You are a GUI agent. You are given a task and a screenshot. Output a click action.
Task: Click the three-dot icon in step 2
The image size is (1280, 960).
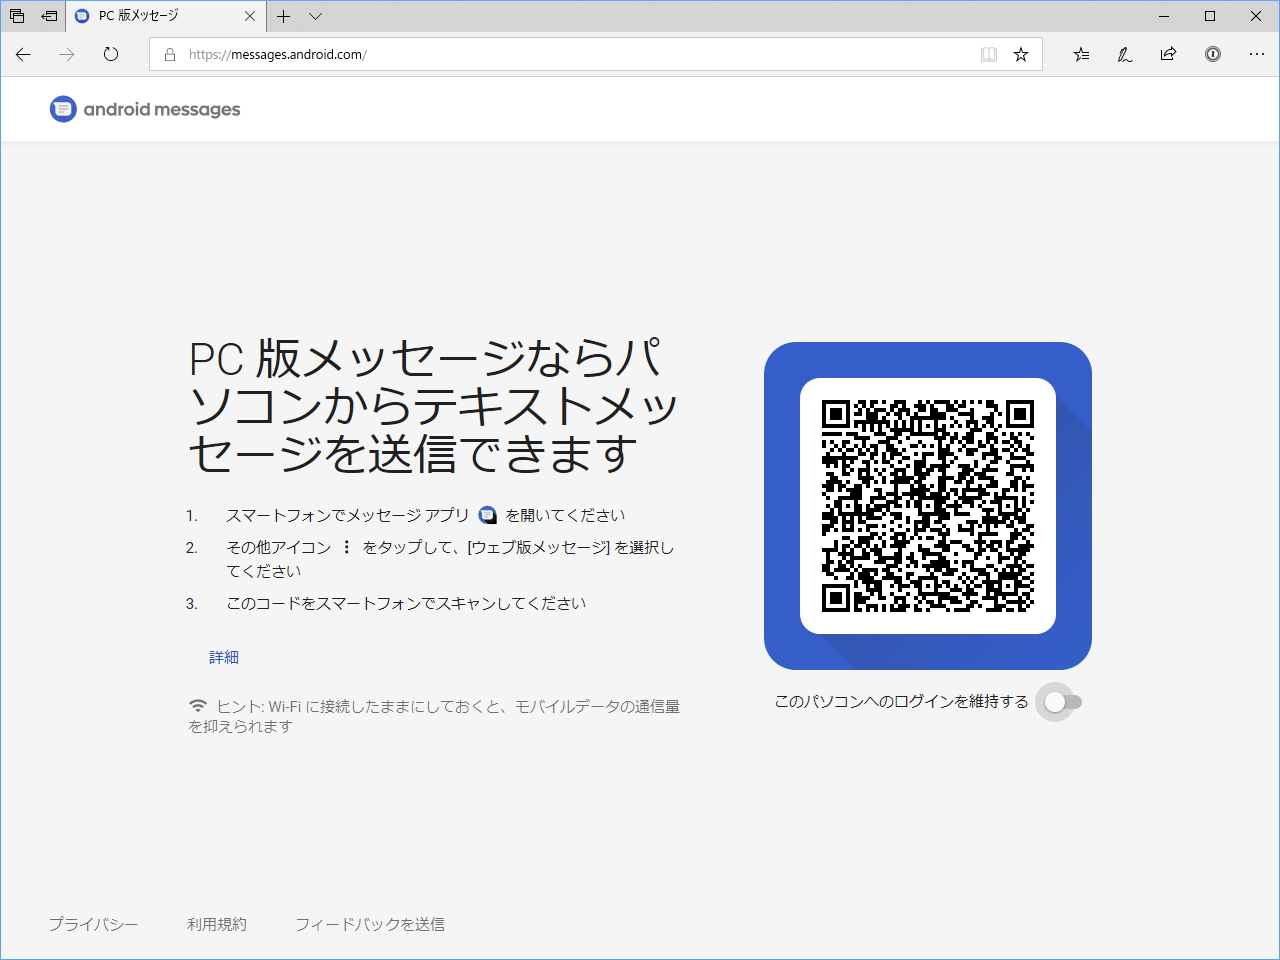346,547
